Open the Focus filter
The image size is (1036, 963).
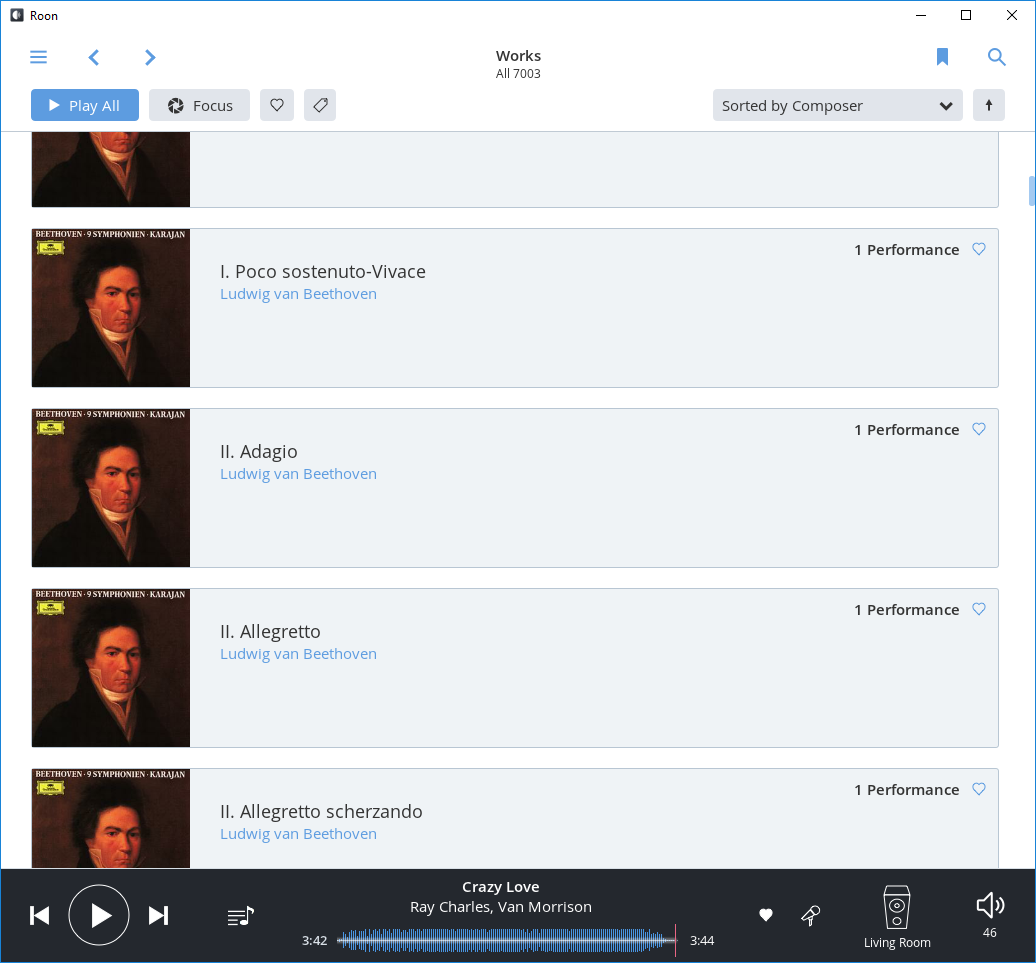tap(200, 105)
